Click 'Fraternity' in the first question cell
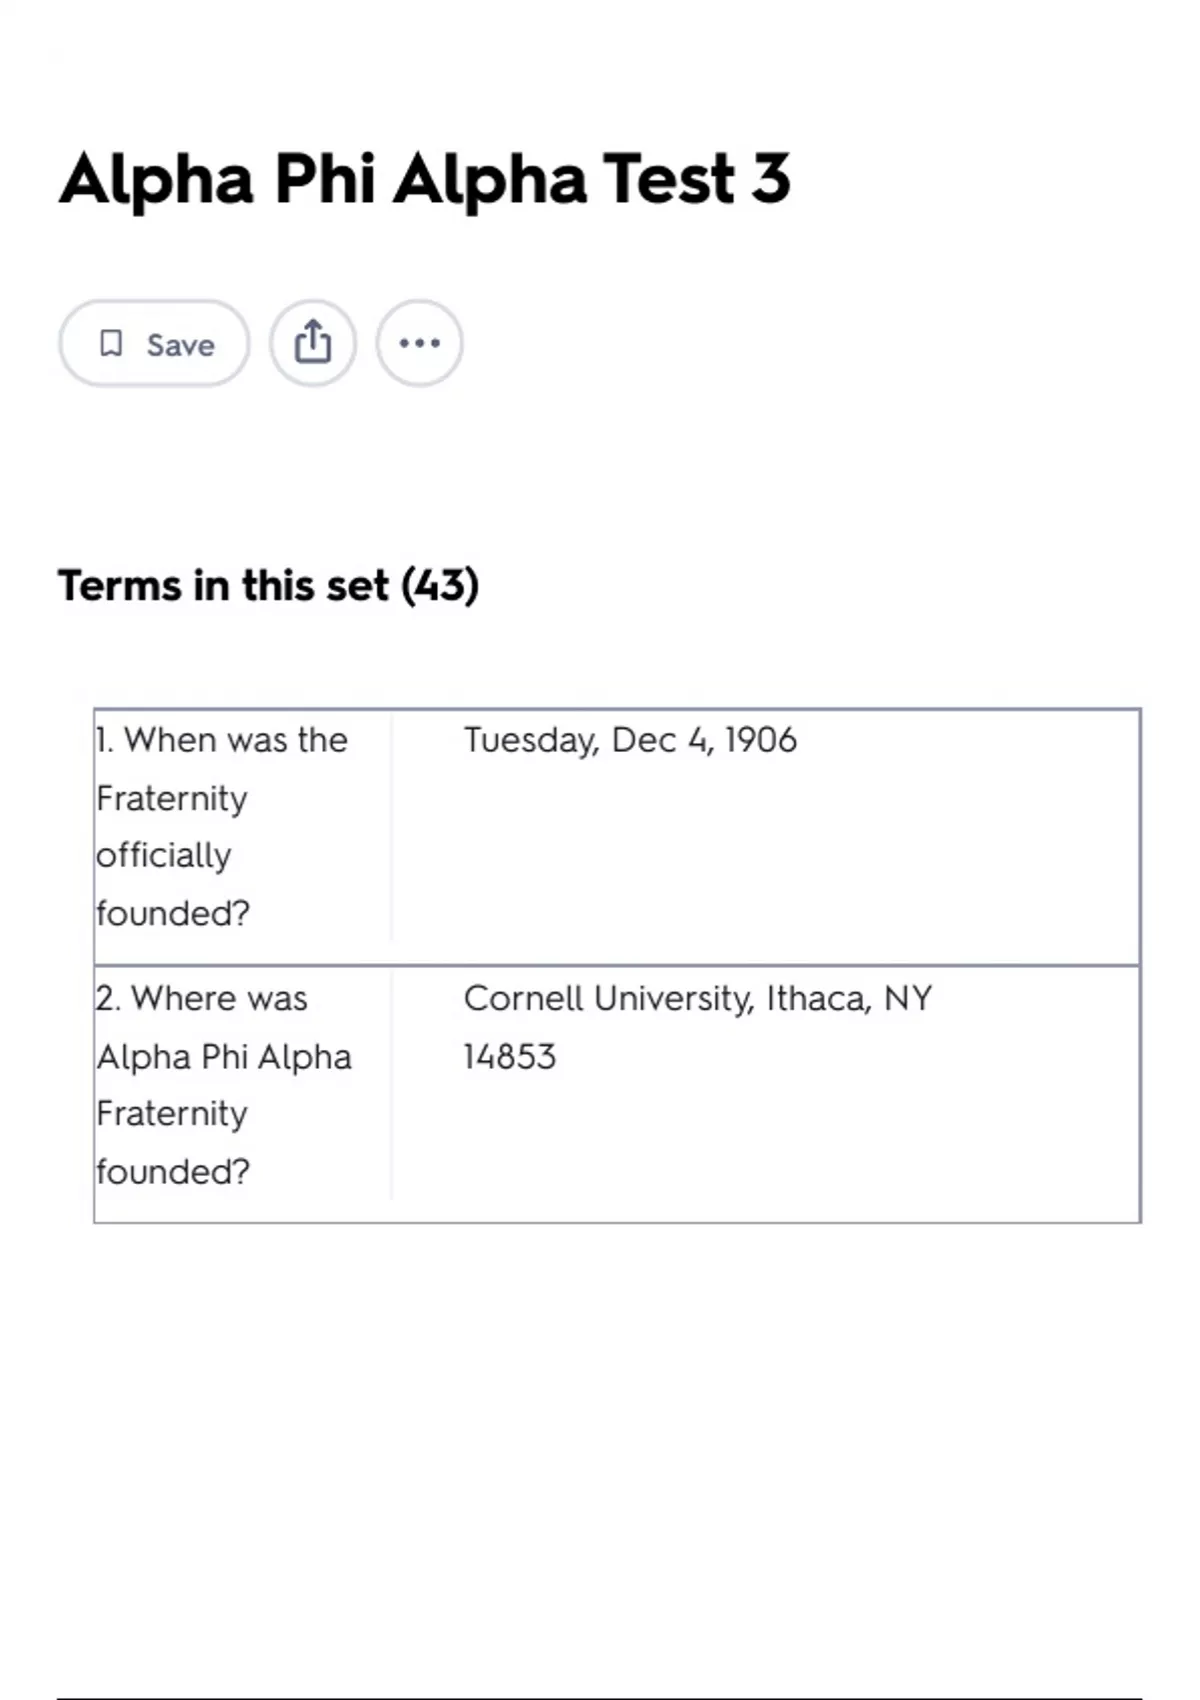This screenshot has height=1700, width=1200. click(172, 799)
